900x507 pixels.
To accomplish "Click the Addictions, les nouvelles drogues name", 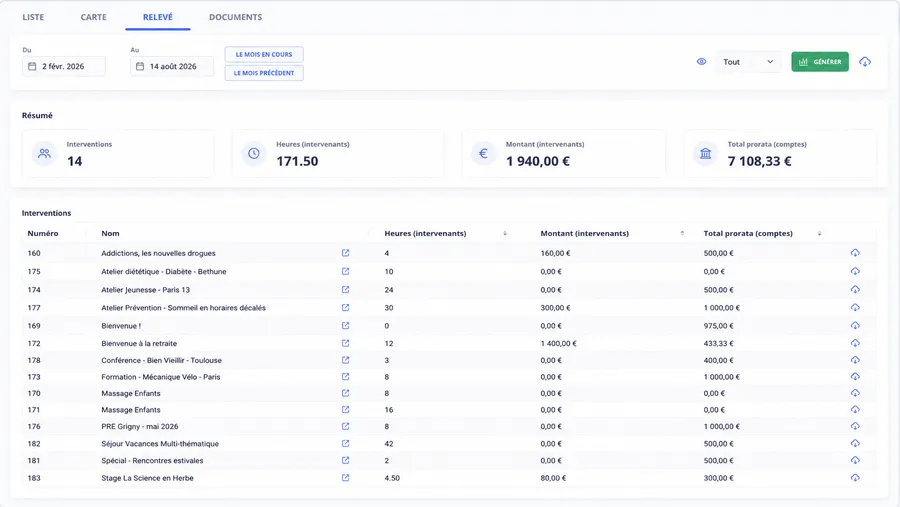I will (x=158, y=253).
